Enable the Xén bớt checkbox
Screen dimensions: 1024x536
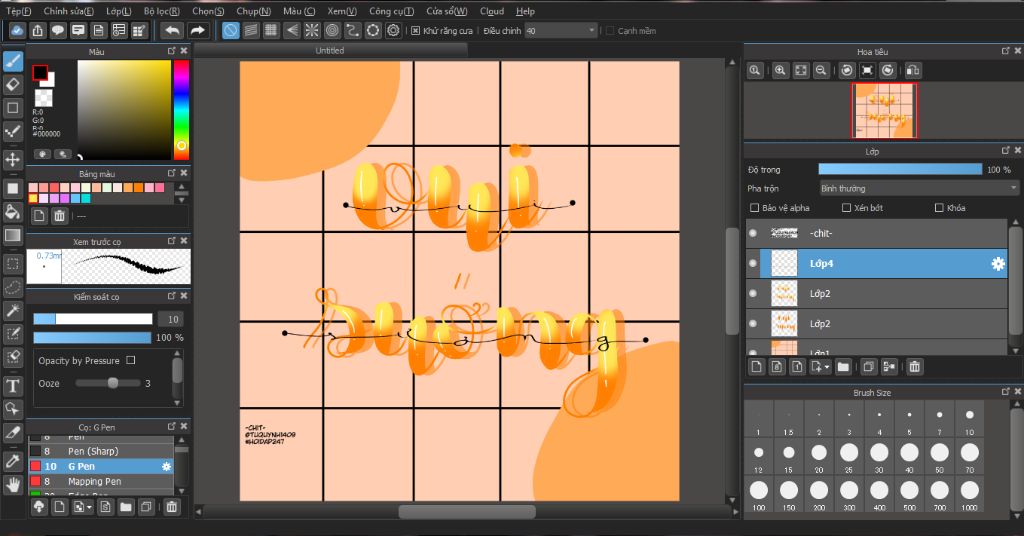click(846, 208)
